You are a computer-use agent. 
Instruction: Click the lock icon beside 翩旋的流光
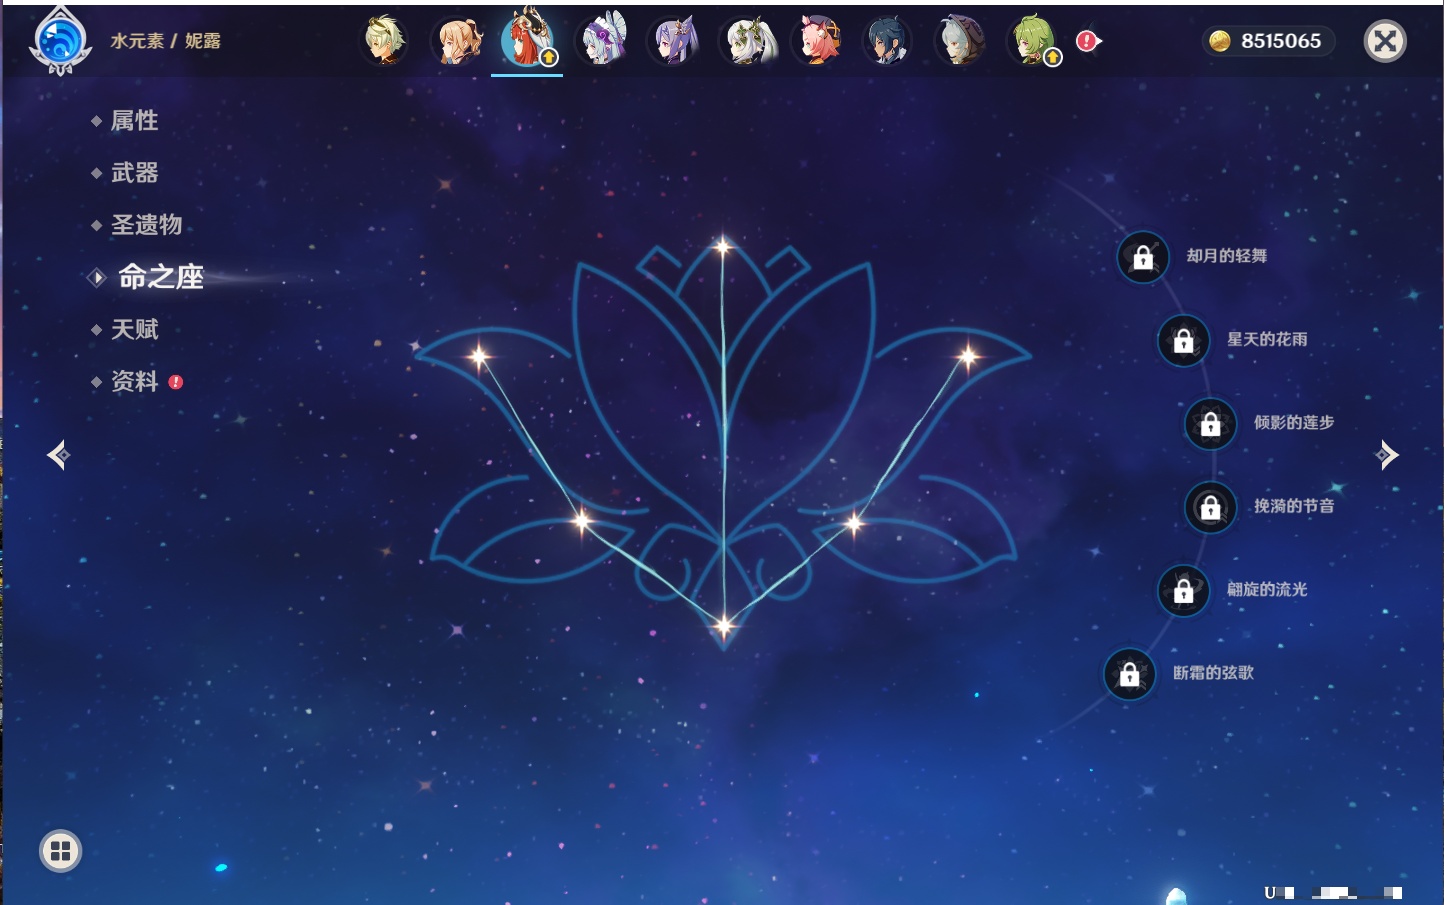coord(1183,591)
